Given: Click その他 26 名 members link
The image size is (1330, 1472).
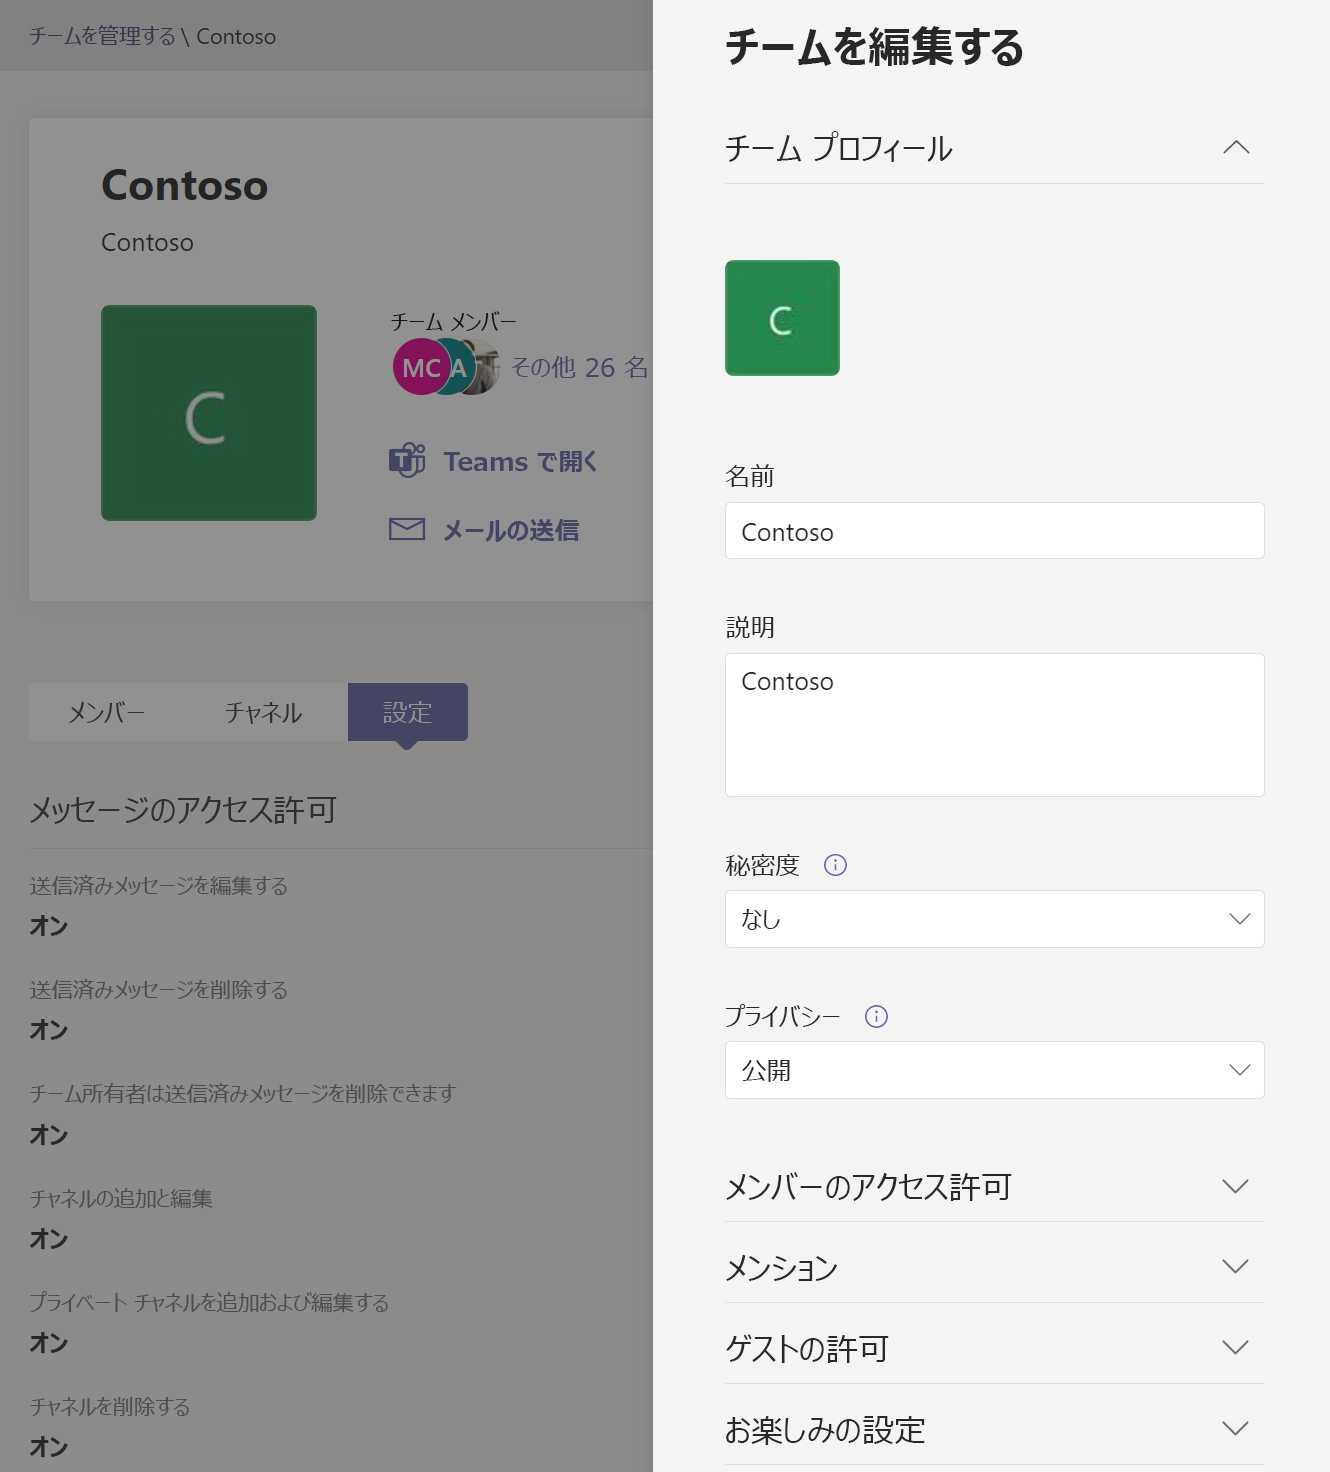Looking at the screenshot, I should click(580, 367).
